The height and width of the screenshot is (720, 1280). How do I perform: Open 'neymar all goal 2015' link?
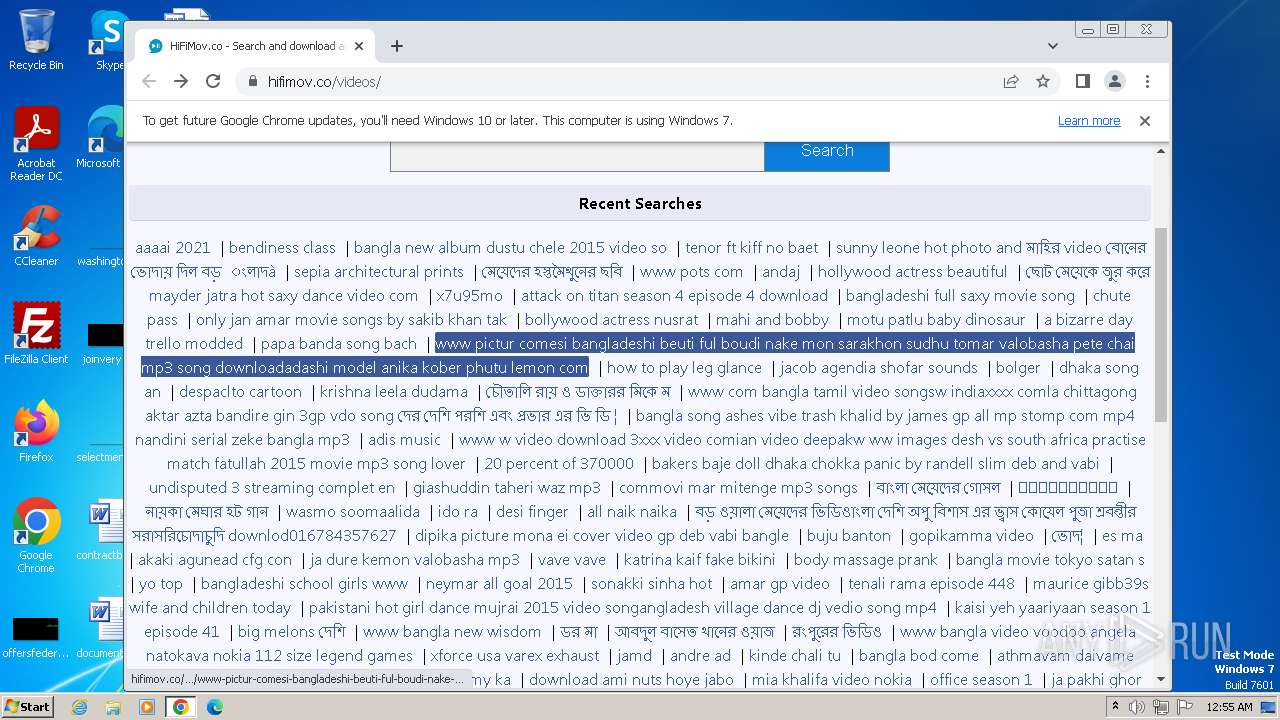point(499,584)
